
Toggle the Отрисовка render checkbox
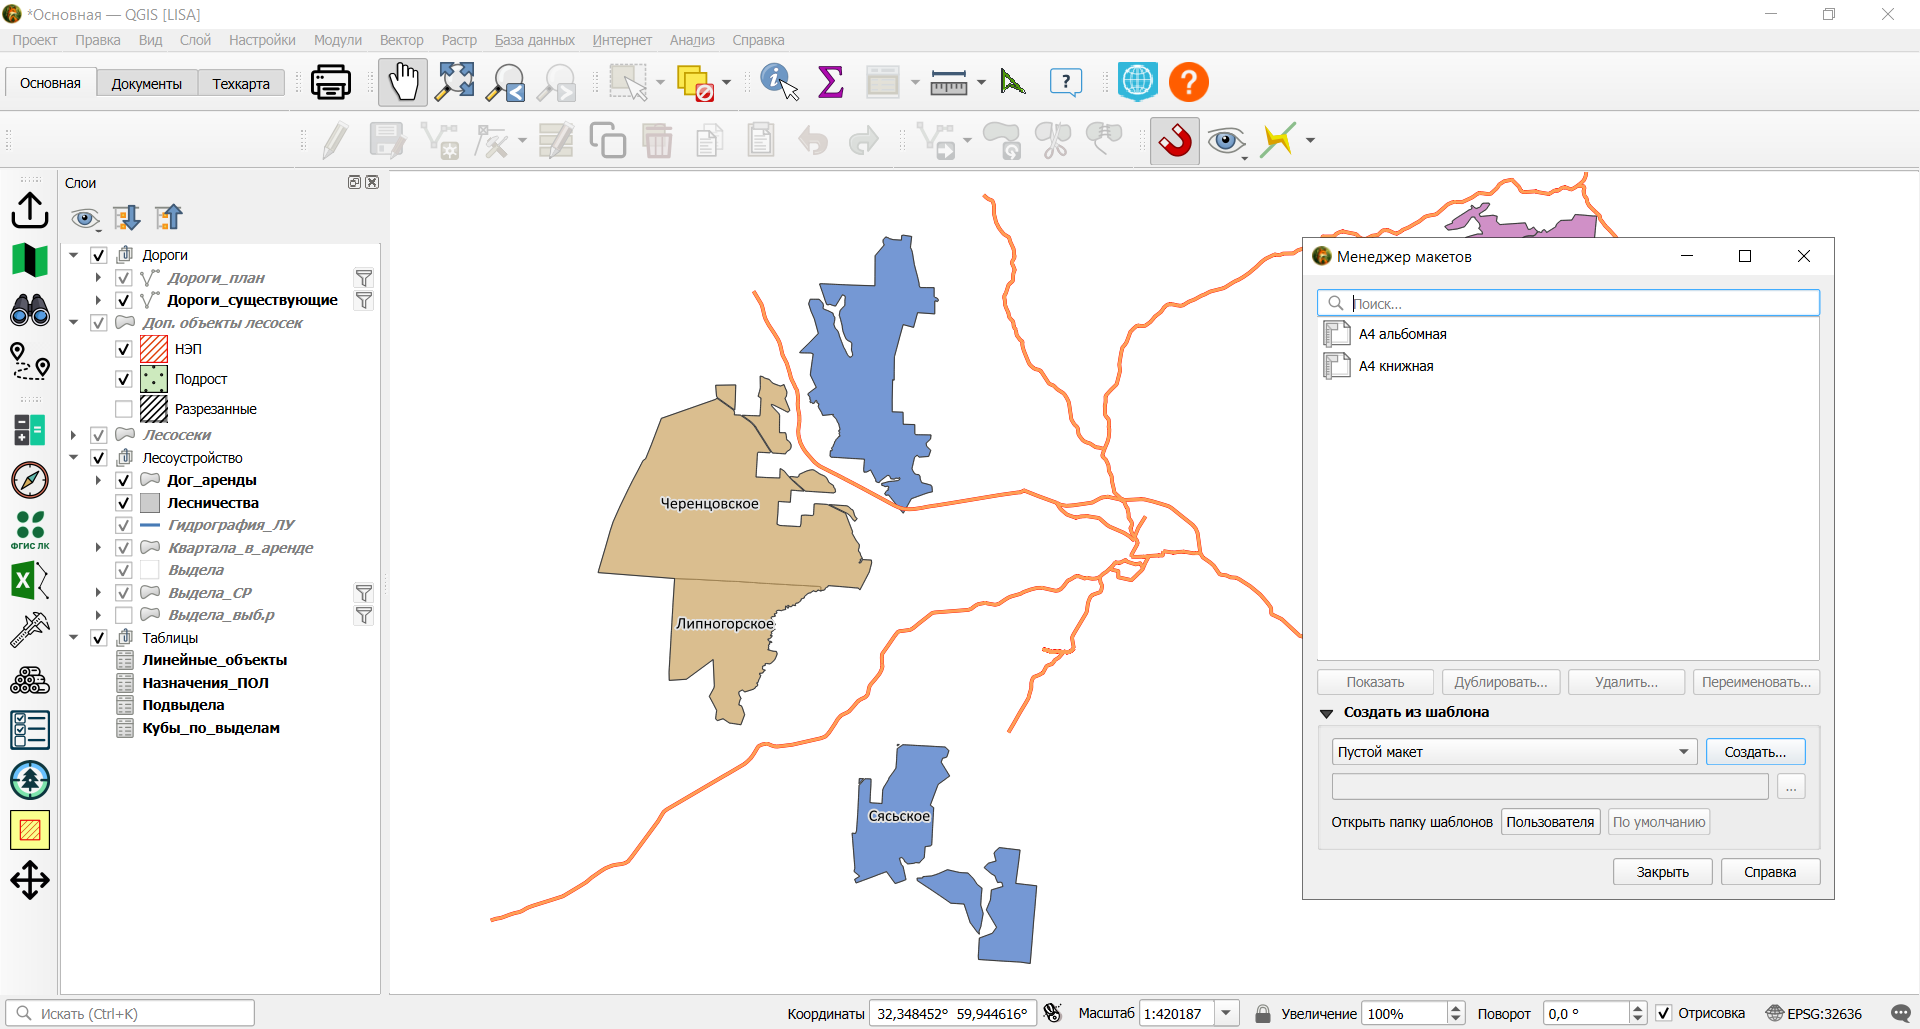point(1664,1013)
